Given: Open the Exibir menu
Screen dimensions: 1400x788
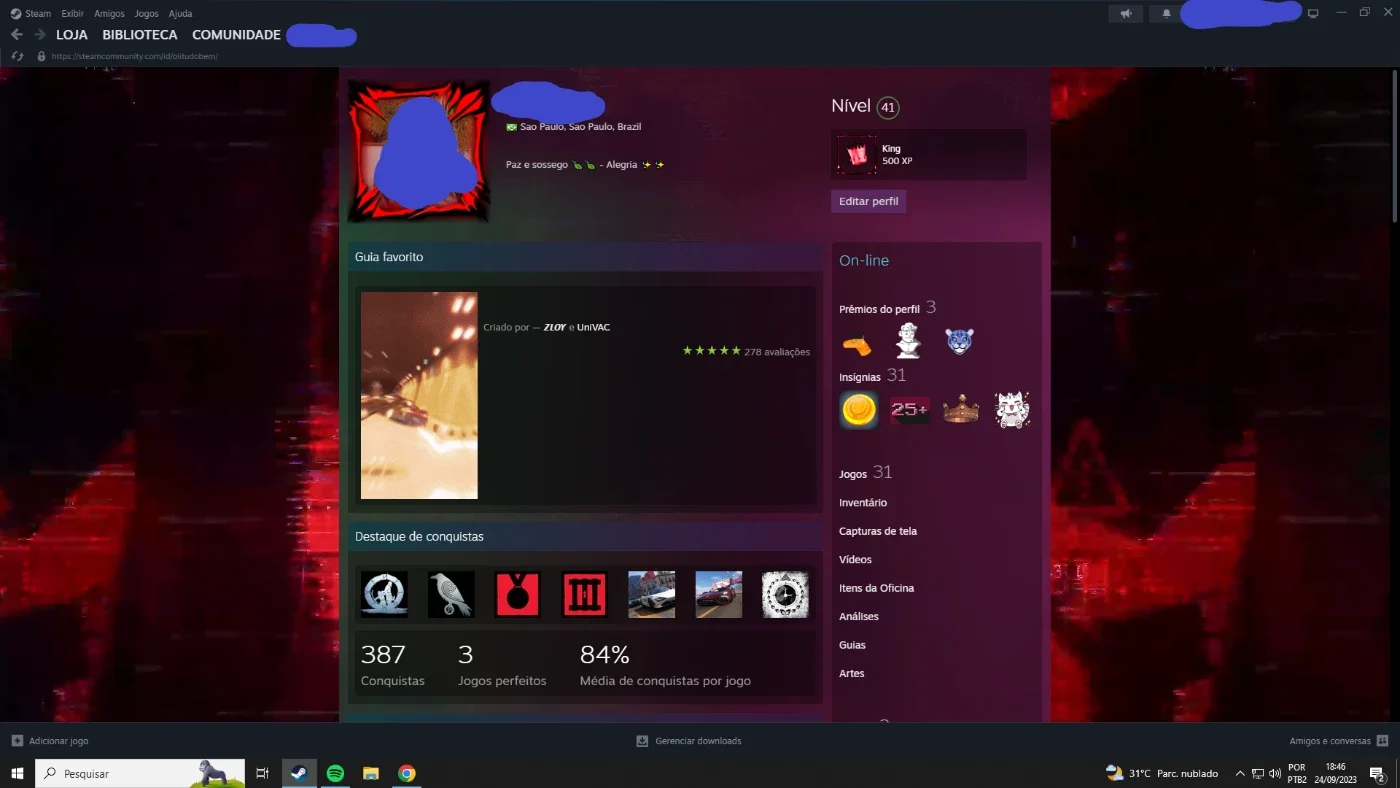Looking at the screenshot, I should [72, 14].
